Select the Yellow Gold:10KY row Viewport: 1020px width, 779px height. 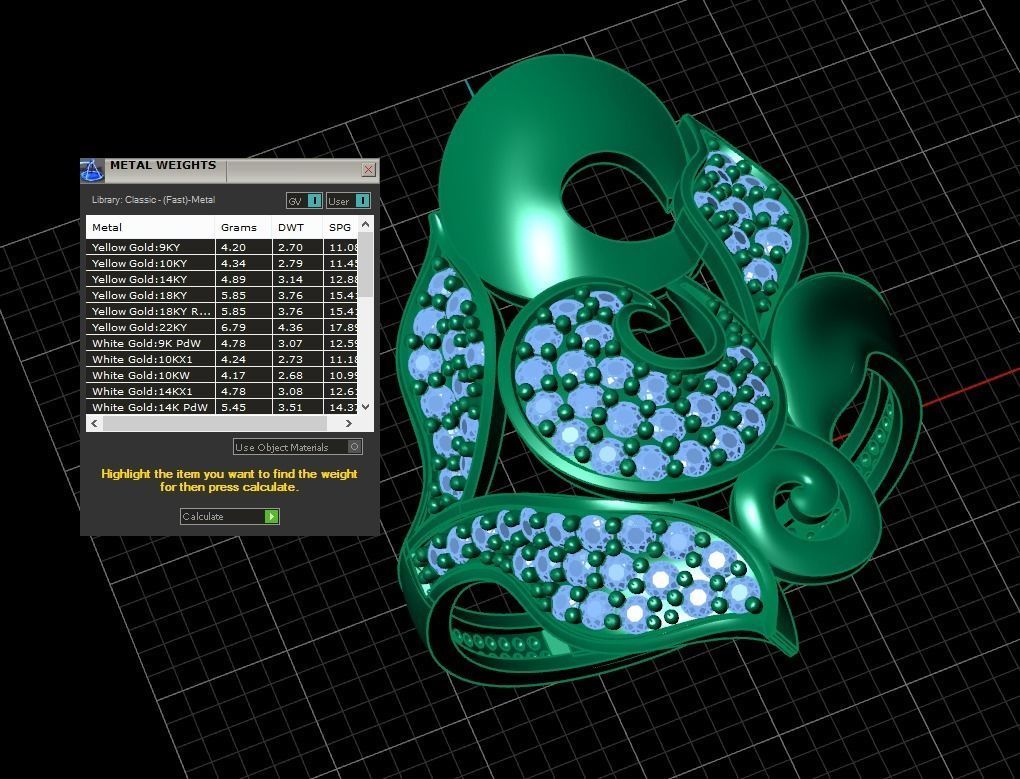222,263
